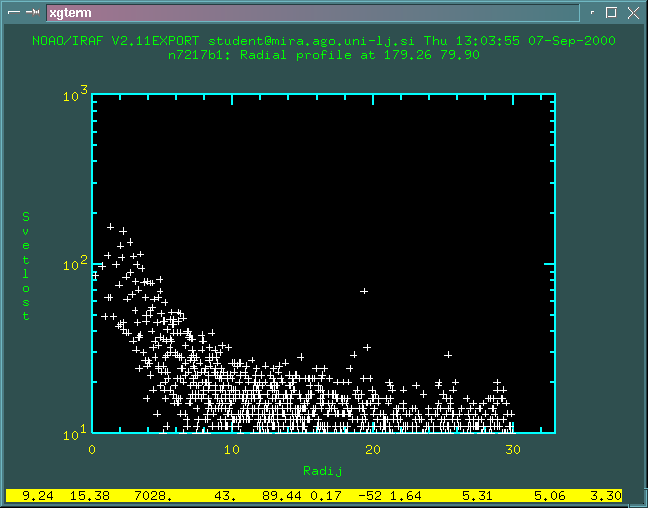Click the student@mira.ago.uni-lj.si text

tap(312, 41)
